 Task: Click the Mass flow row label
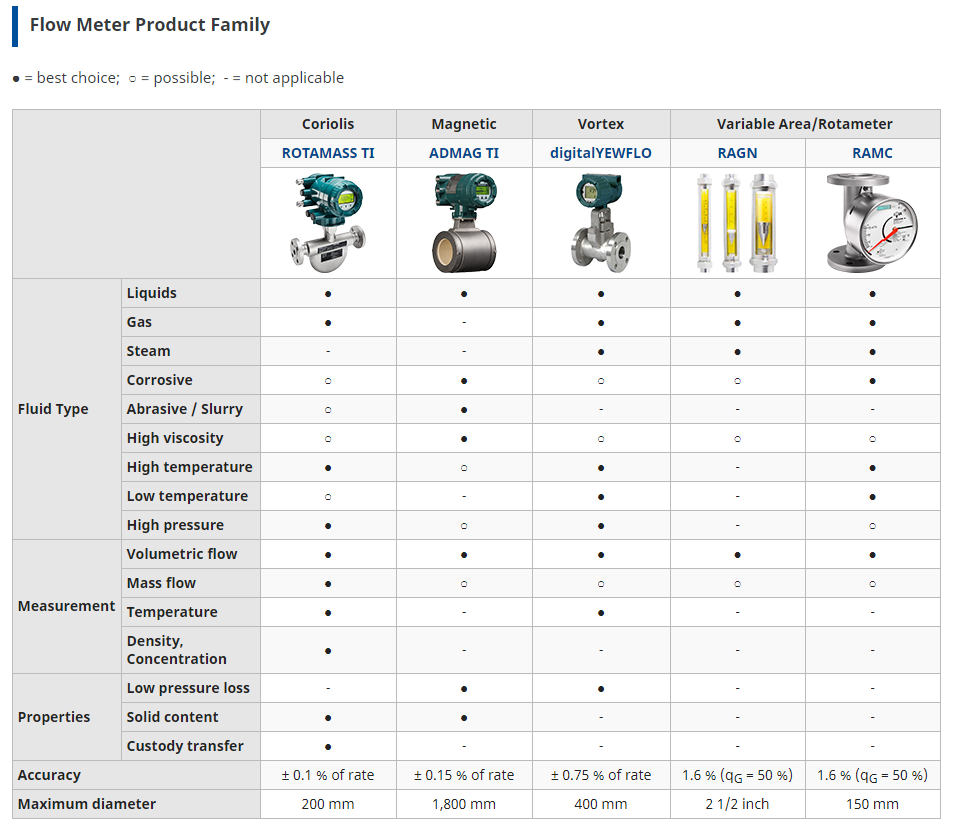tap(161, 583)
